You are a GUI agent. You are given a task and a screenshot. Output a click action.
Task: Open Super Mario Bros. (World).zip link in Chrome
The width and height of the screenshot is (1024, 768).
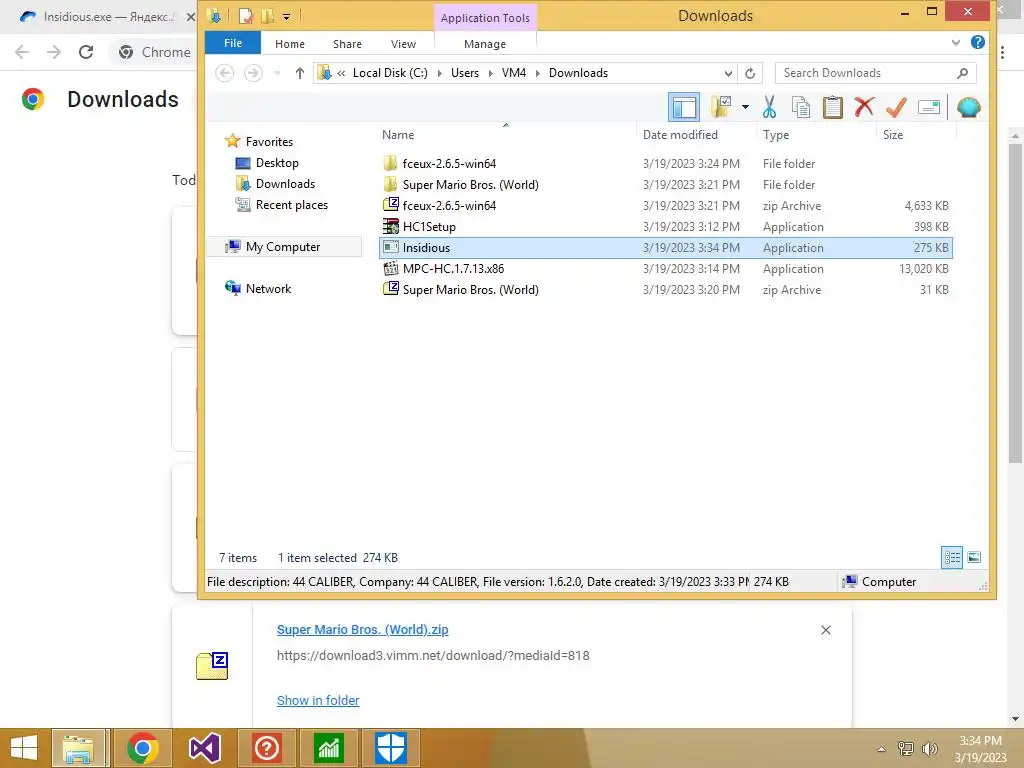pos(362,630)
